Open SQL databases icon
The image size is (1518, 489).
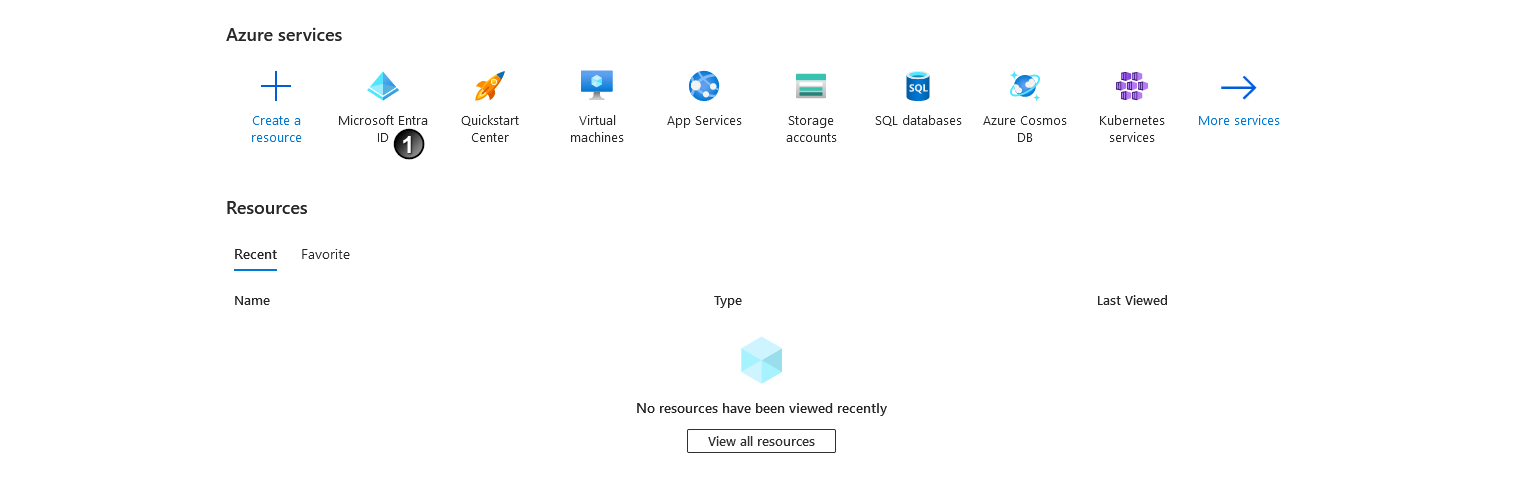point(918,86)
